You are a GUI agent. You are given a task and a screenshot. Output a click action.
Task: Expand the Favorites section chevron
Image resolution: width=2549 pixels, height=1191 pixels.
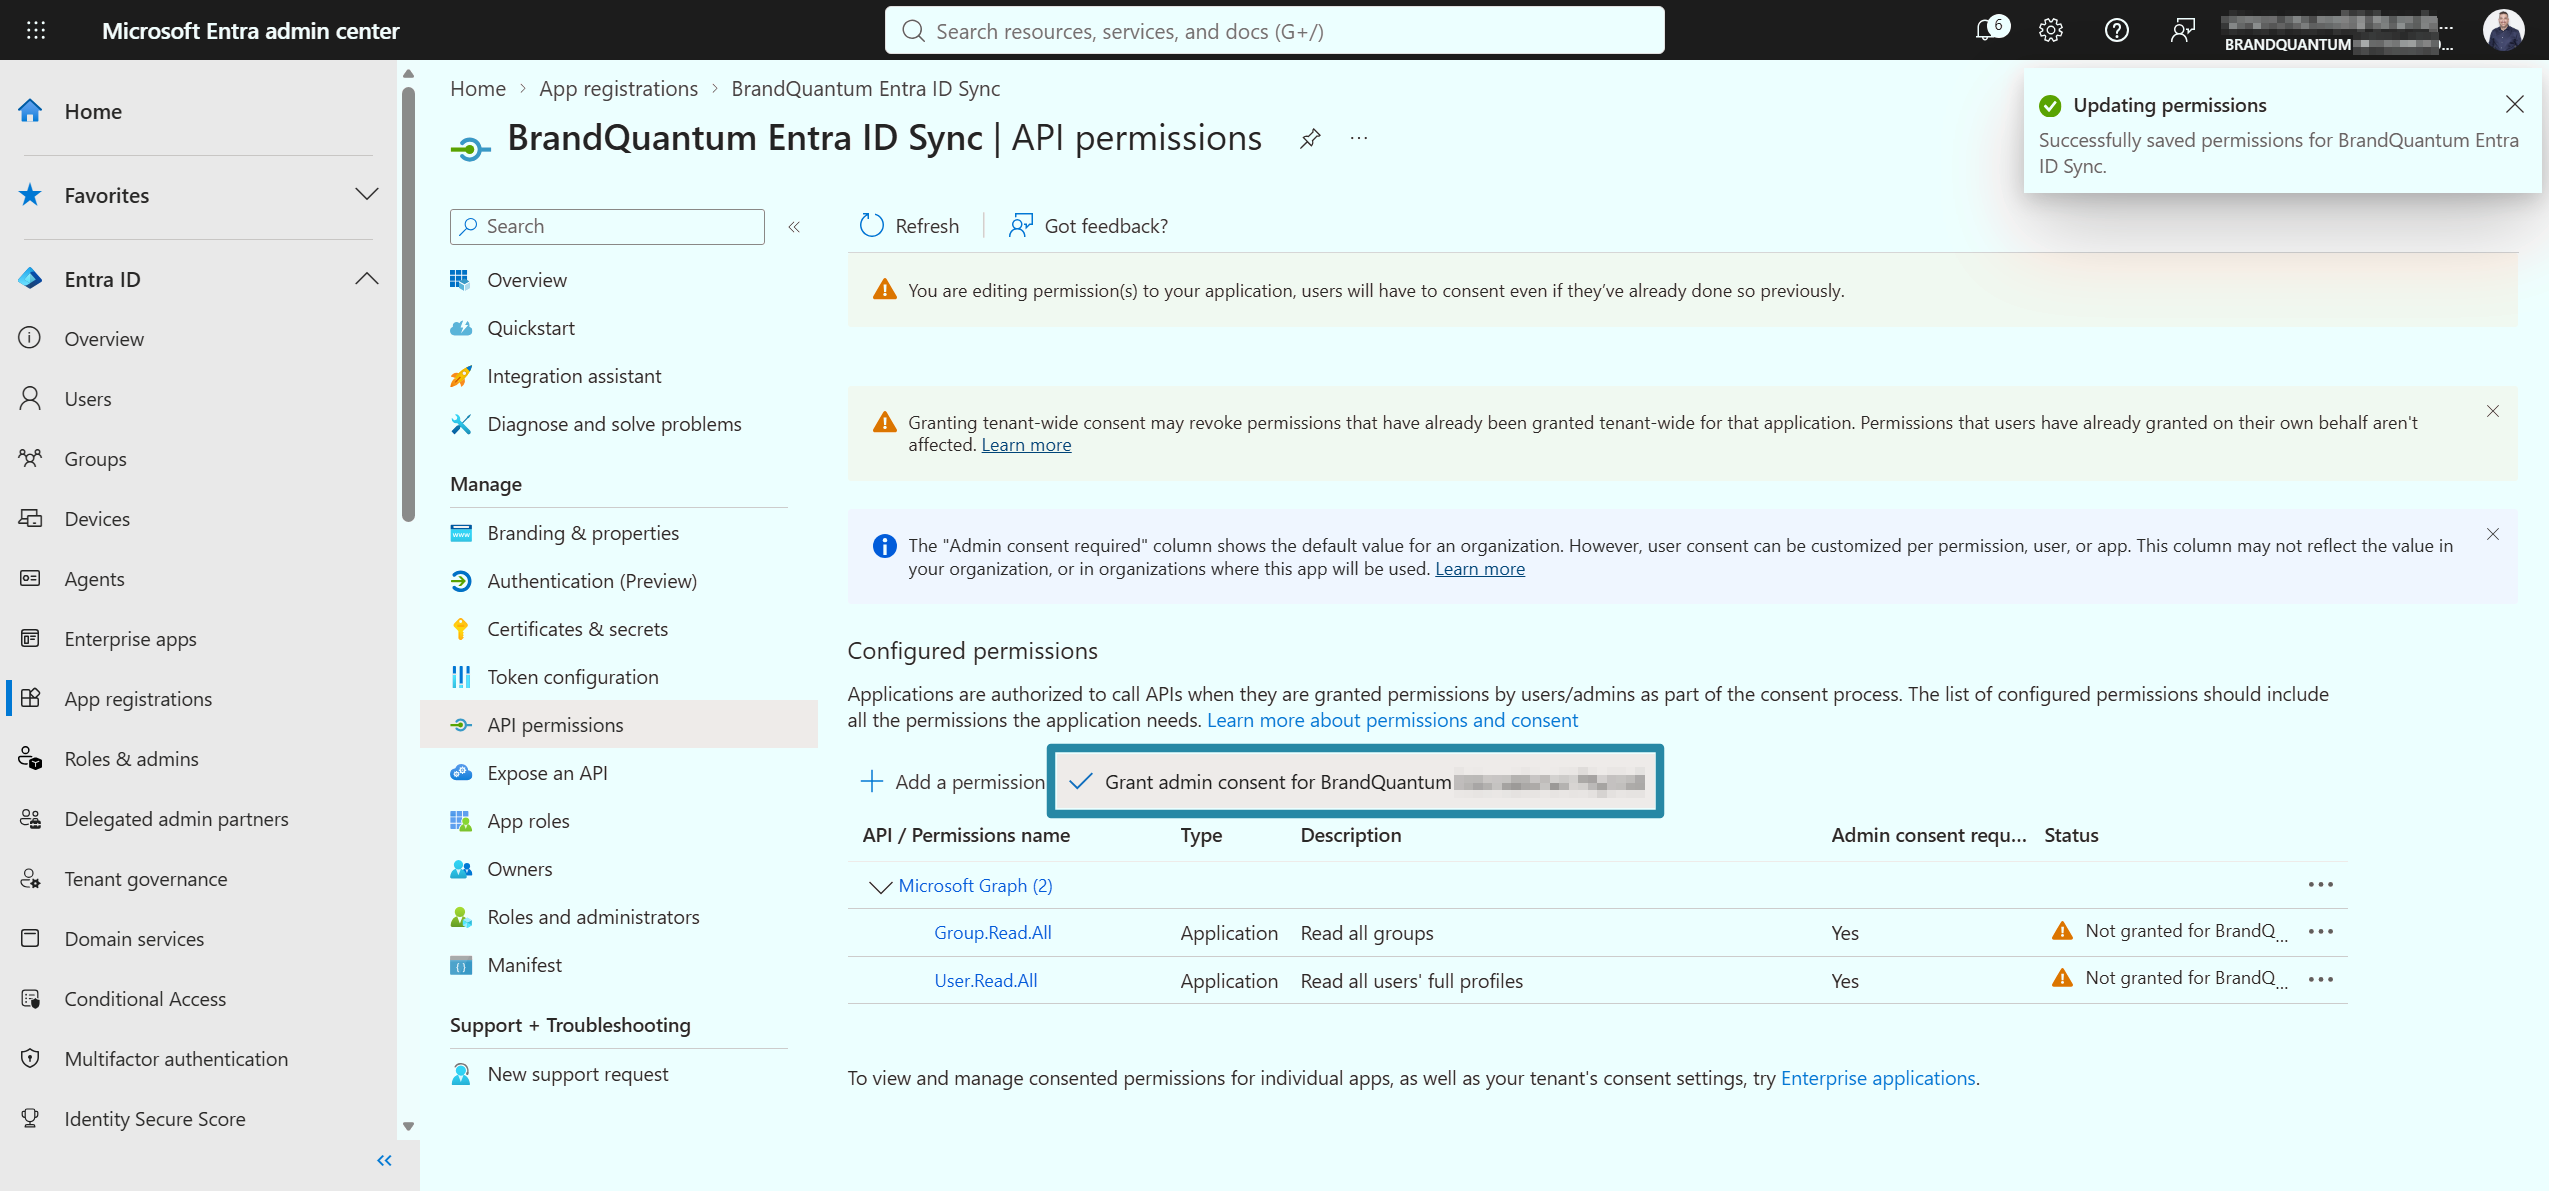point(367,194)
